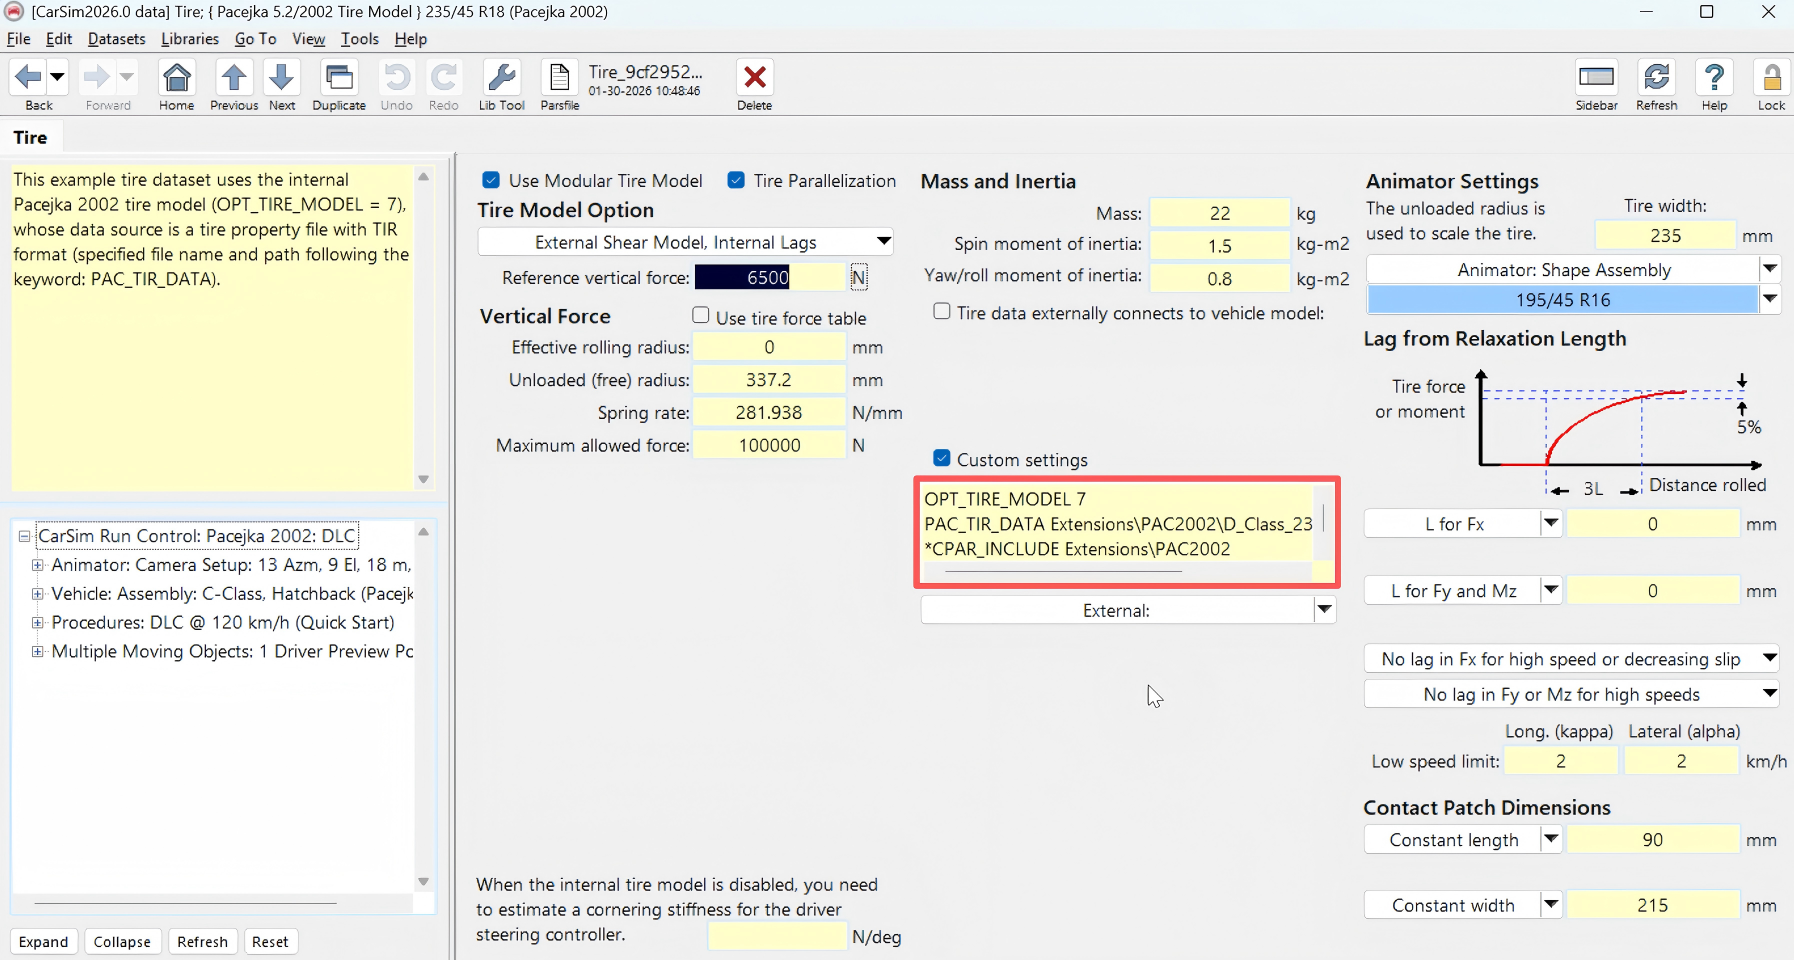This screenshot has height=960, width=1794.
Task: Collapse CarSim Run Control tree node
Action: point(24,536)
